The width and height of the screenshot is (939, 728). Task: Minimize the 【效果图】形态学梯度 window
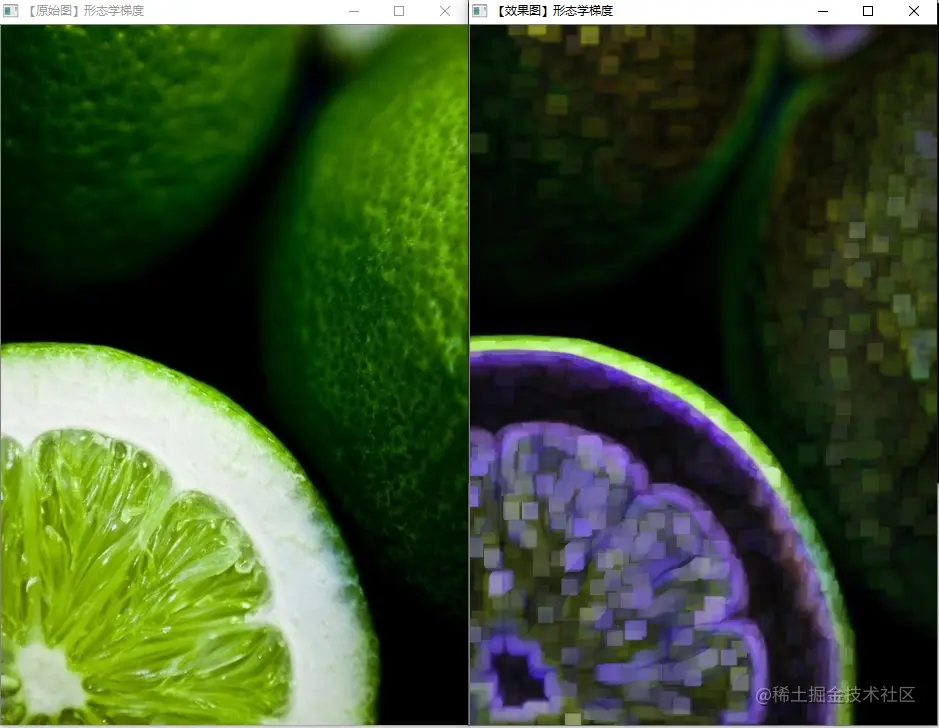pyautogui.click(x=823, y=11)
